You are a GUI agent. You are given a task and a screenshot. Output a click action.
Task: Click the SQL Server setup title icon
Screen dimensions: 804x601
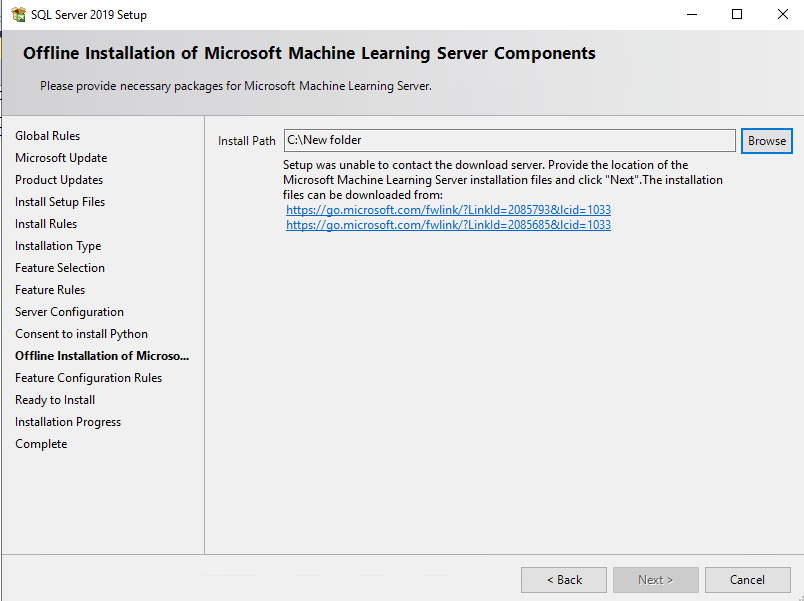(x=18, y=14)
